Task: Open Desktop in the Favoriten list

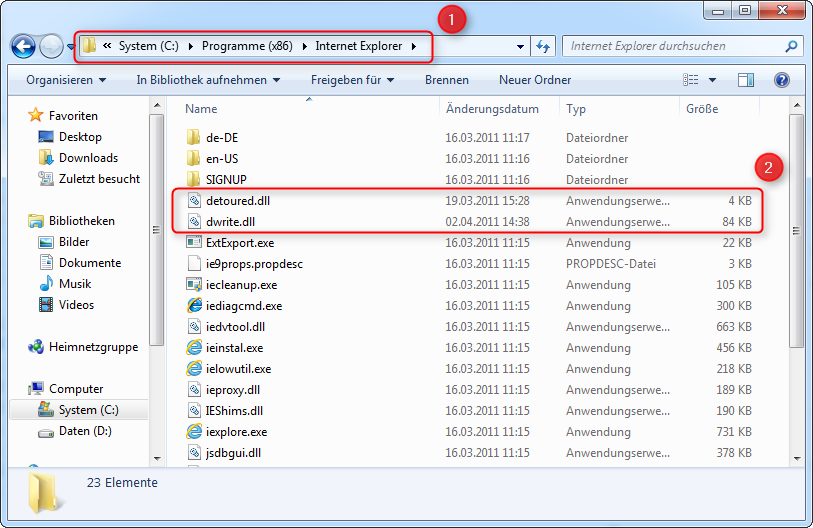Action: click(x=80, y=137)
